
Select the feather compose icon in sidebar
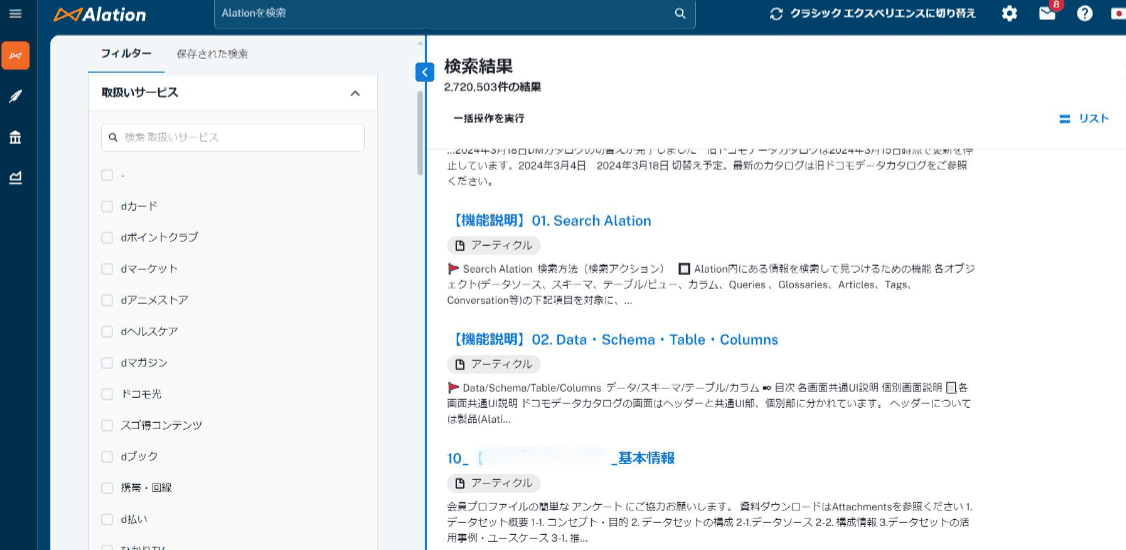pos(15,96)
